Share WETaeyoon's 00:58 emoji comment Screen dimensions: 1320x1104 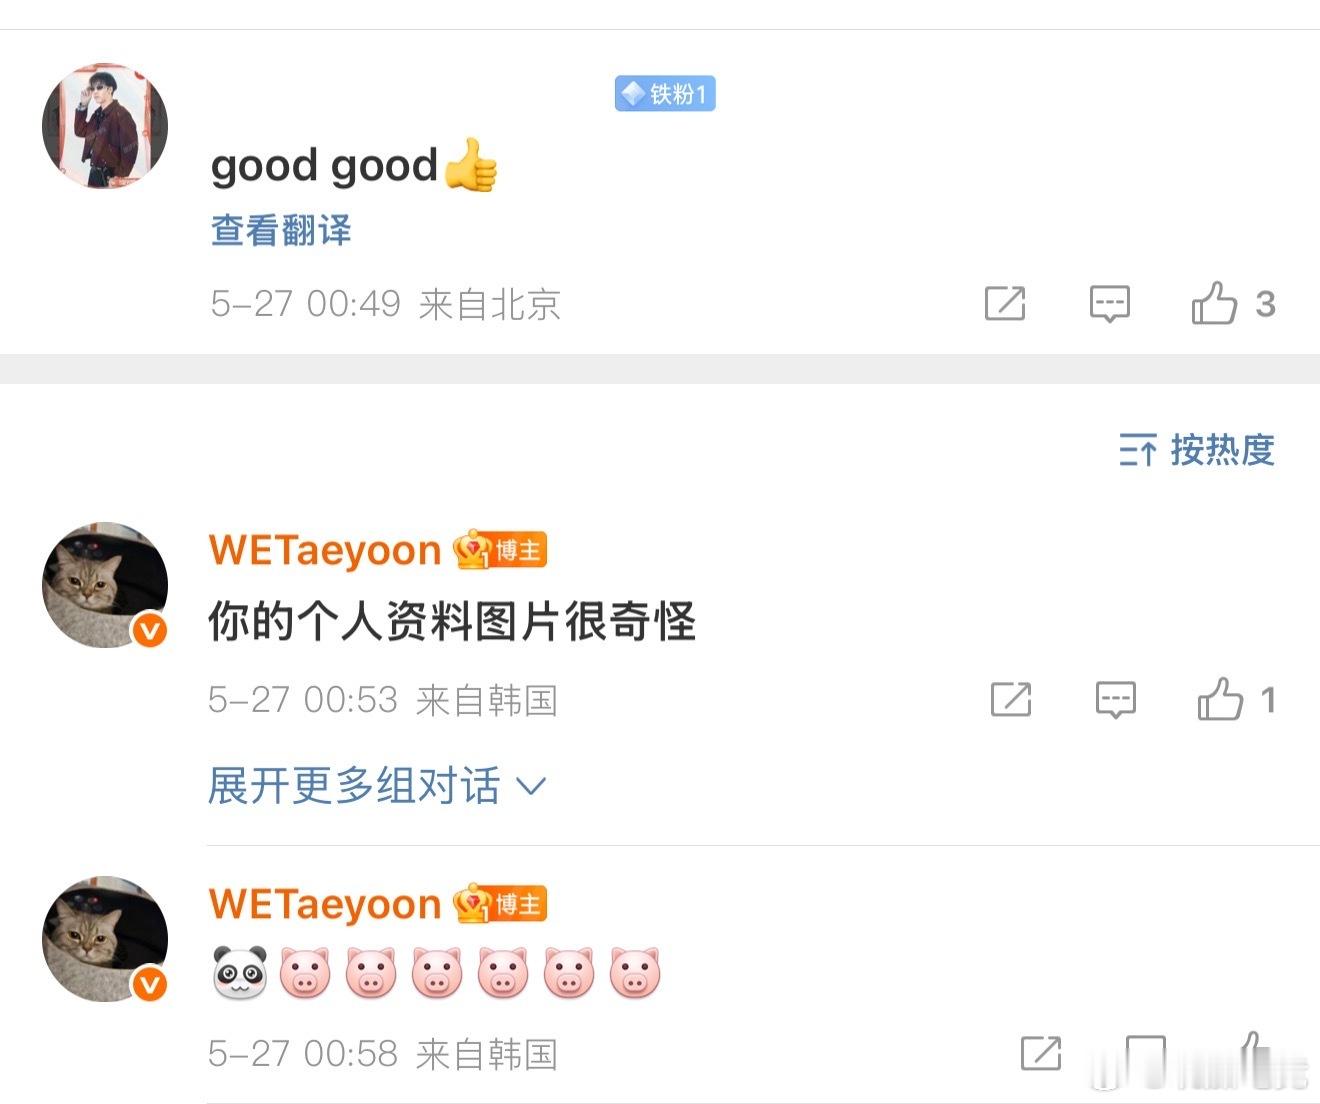(x=1041, y=1053)
